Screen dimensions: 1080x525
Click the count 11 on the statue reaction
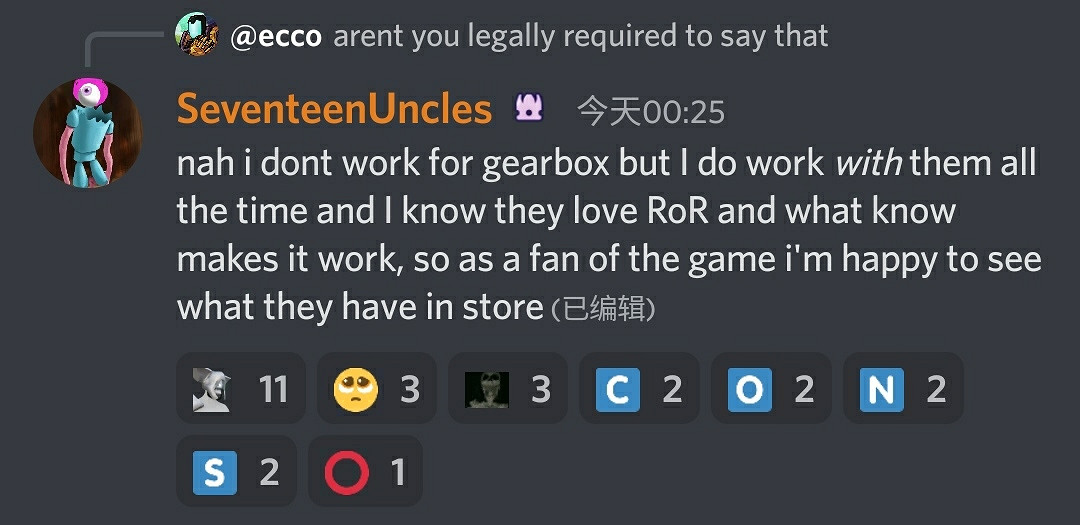point(273,391)
